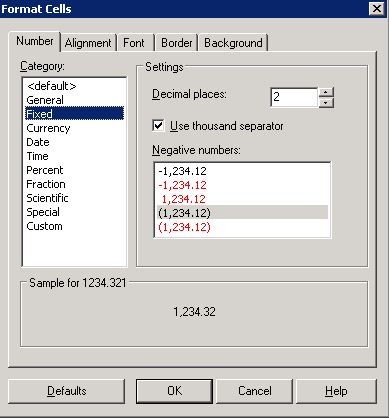
Task: Close the Format Cells dialog
Action: pos(377,8)
